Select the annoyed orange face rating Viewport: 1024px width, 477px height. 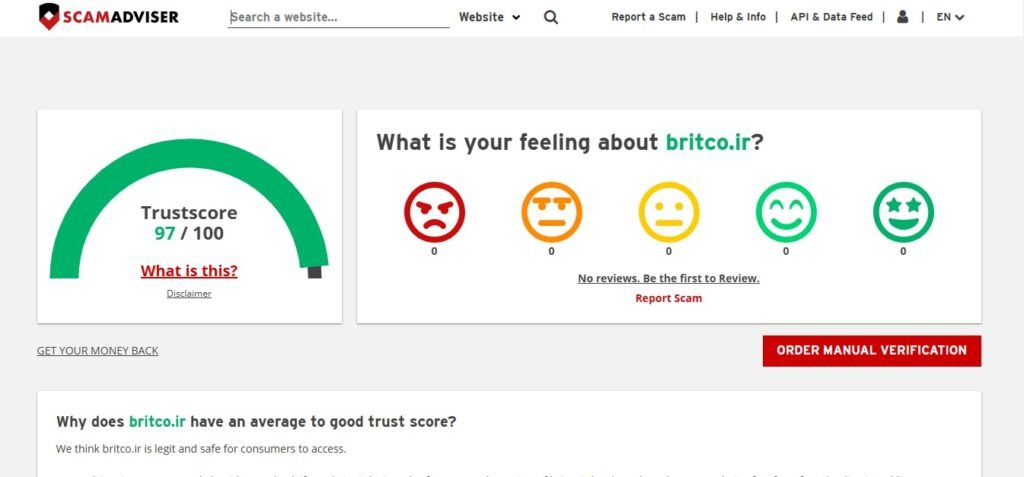[x=551, y=212]
